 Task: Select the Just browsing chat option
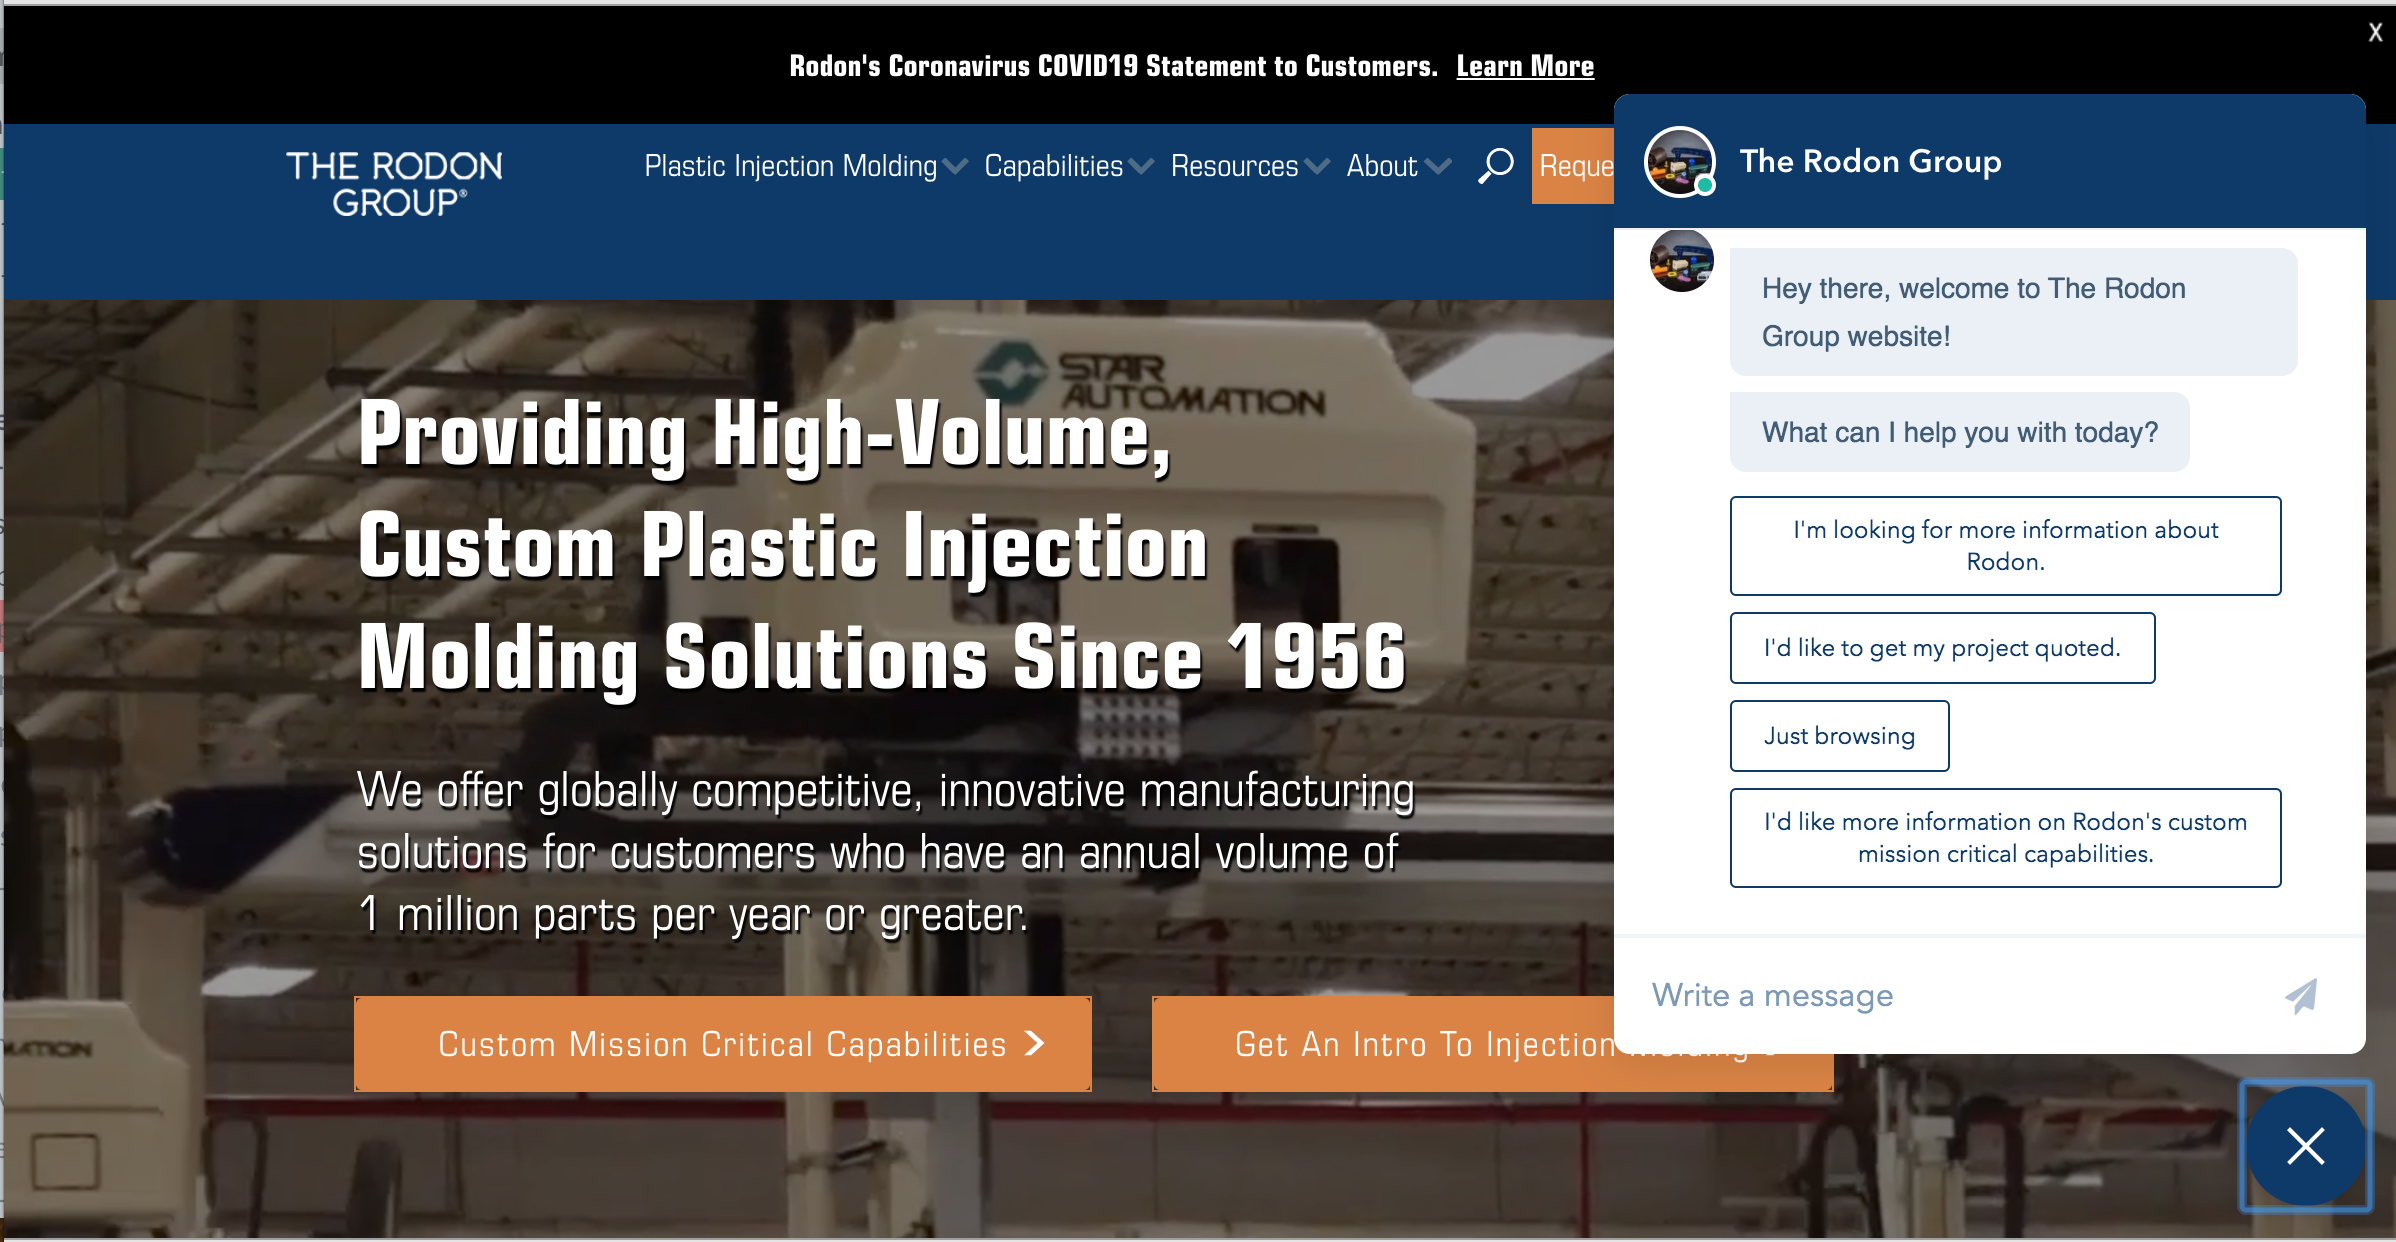(1837, 735)
